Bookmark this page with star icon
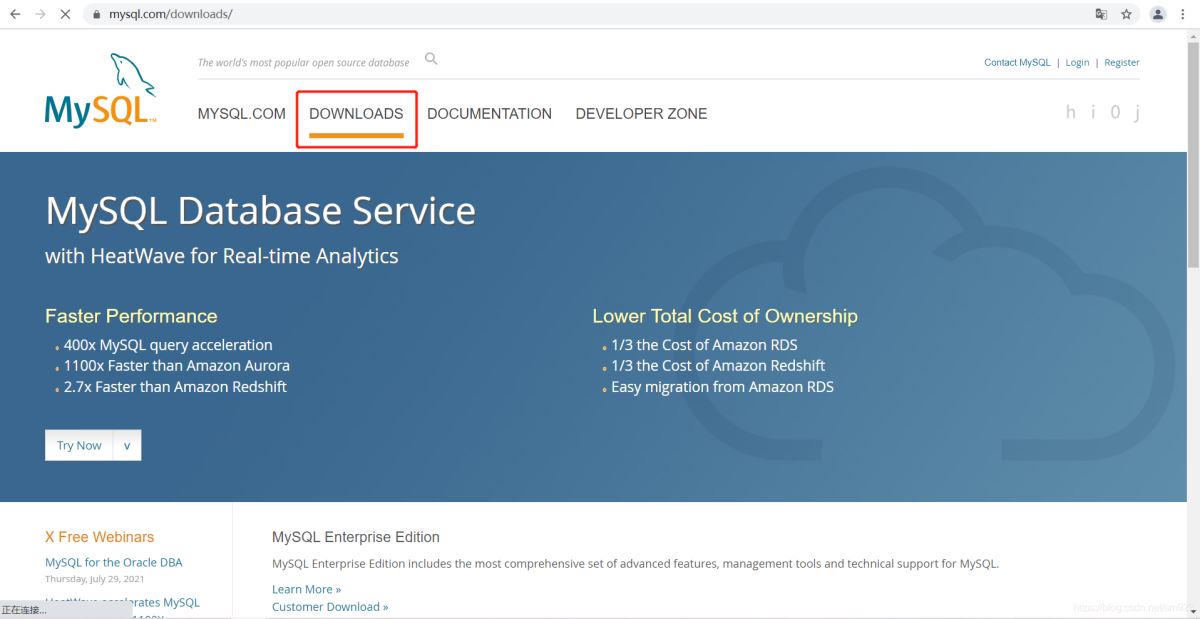This screenshot has width=1200, height=619. (x=1127, y=15)
